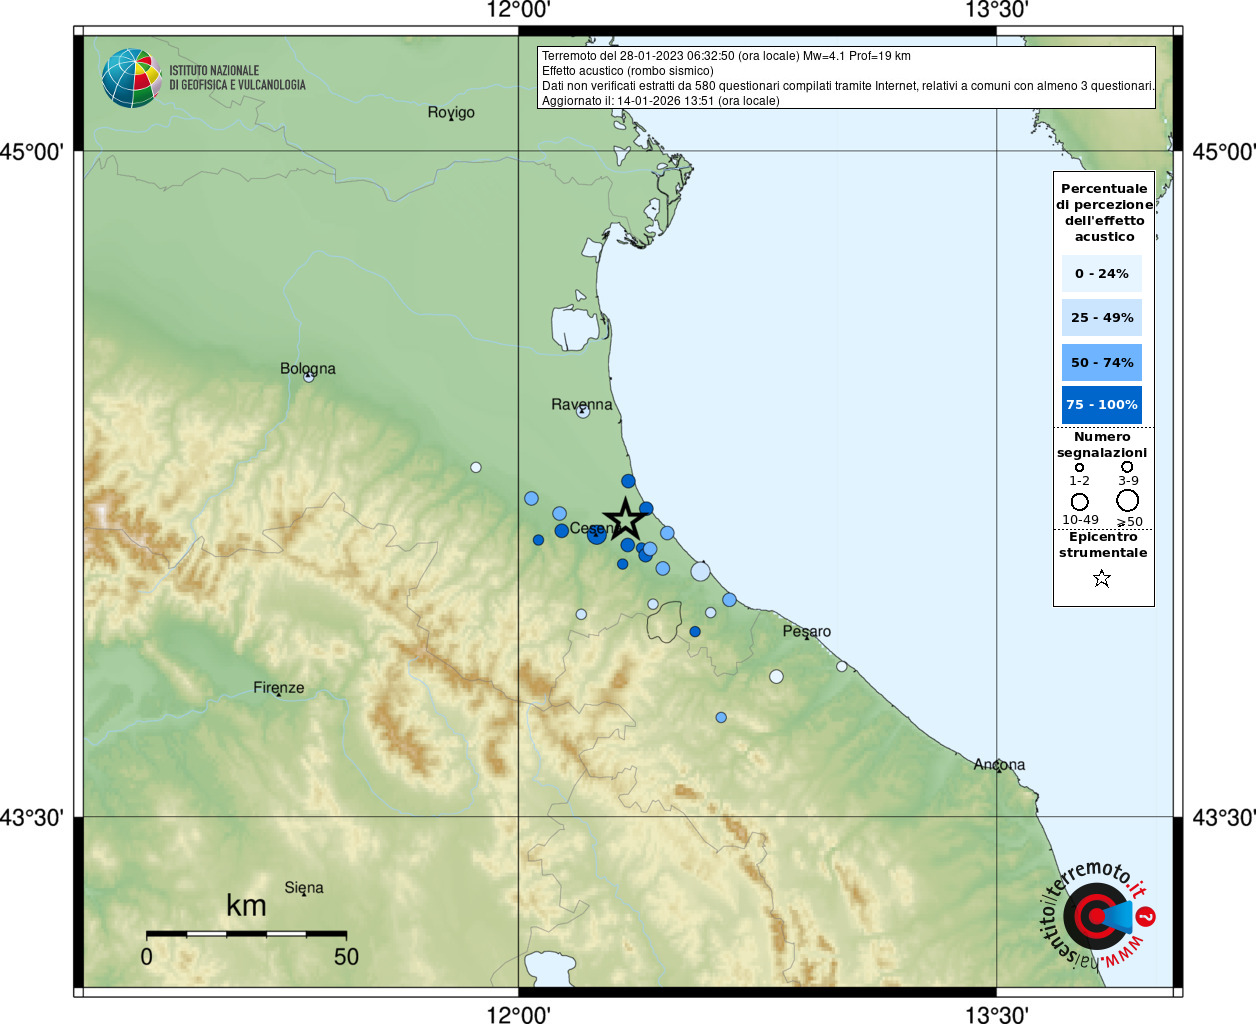Click the star symbol in the legend
Viewport: 1256px width, 1024px height.
(1102, 578)
